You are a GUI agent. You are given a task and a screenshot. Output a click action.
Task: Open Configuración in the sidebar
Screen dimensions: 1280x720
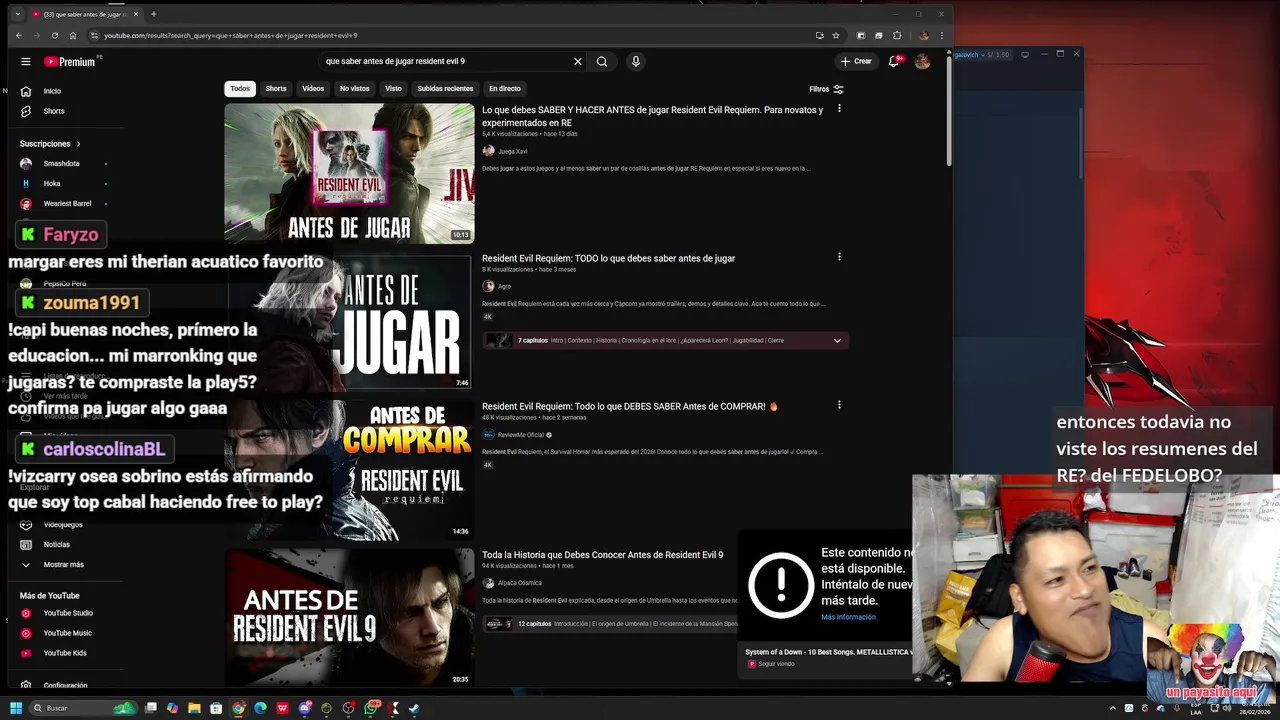(x=65, y=686)
